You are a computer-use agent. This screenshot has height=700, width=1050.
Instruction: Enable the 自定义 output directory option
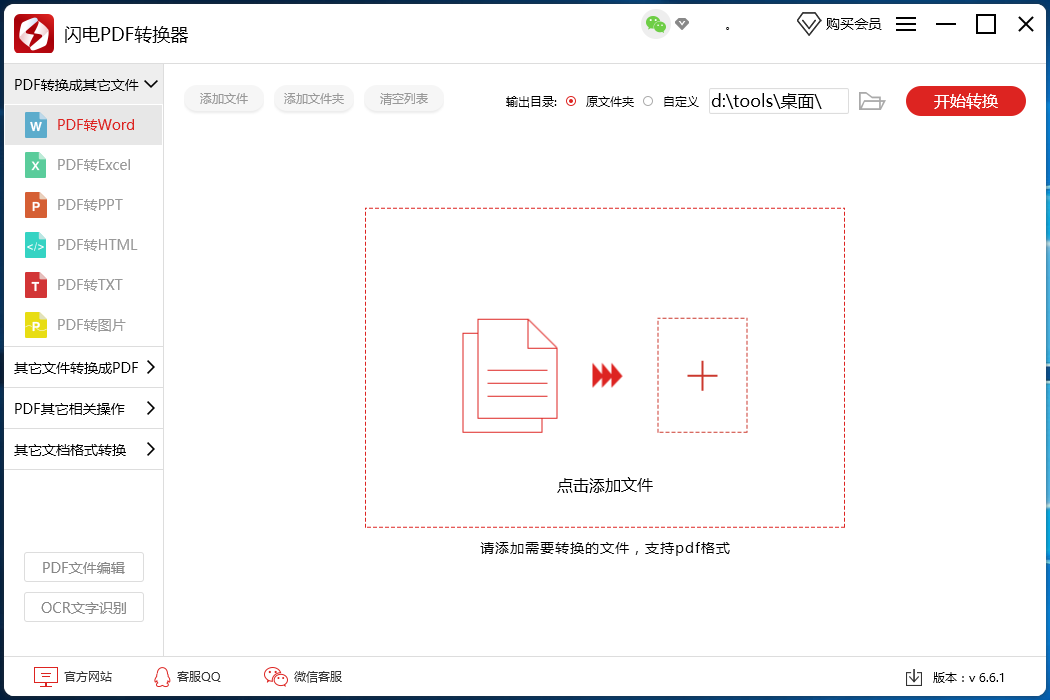[x=648, y=100]
